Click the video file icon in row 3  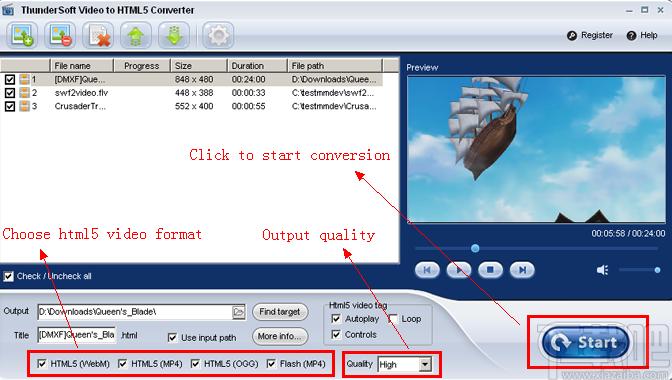click(24, 106)
